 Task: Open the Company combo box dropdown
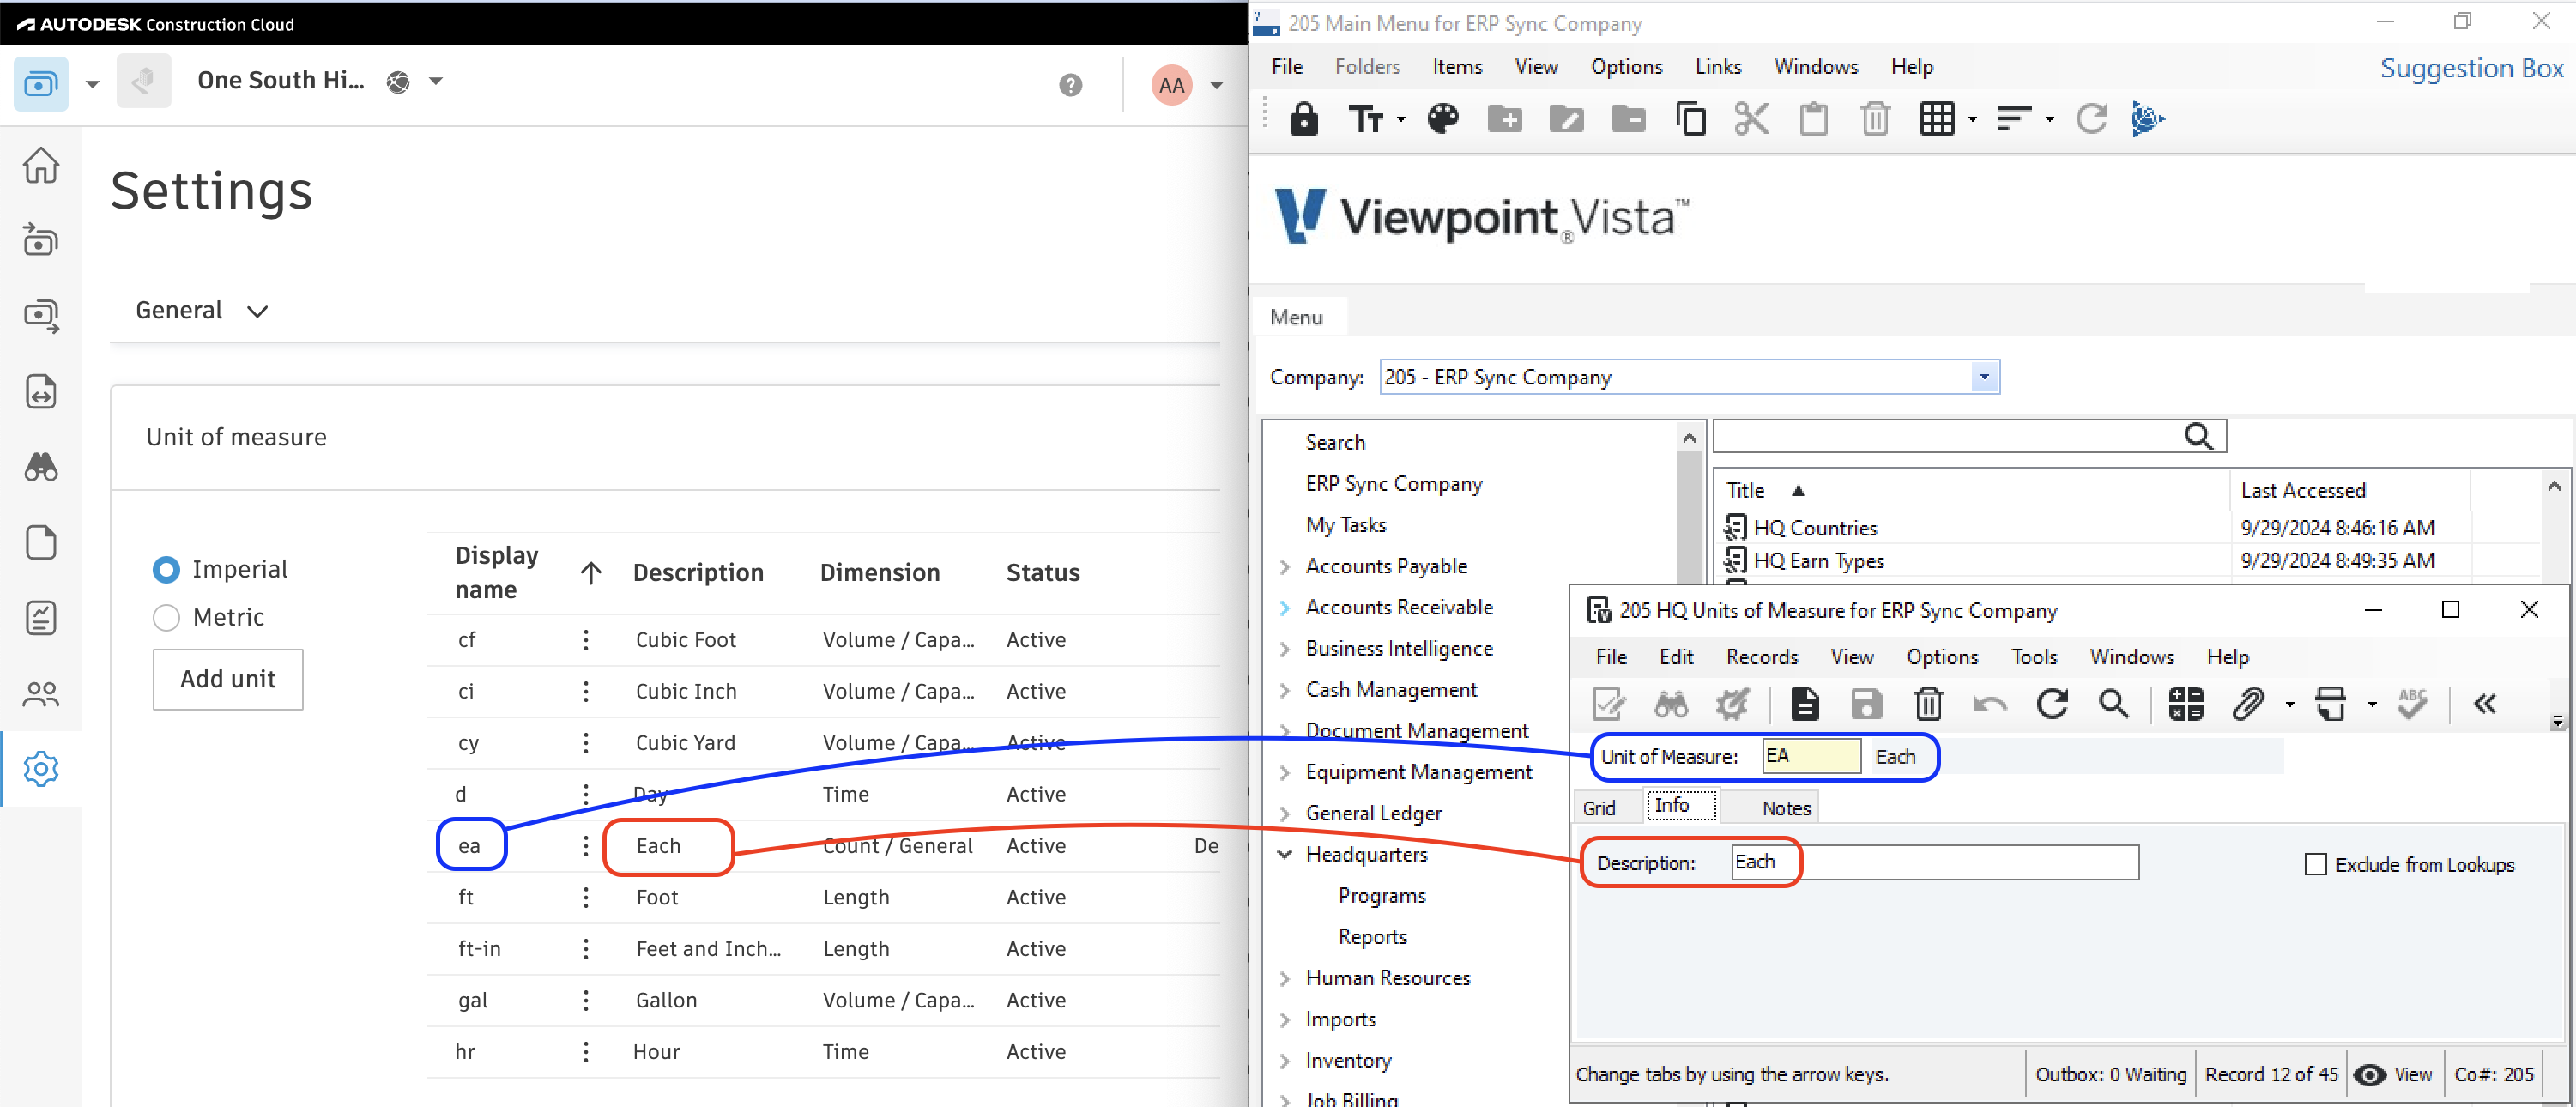click(1984, 377)
